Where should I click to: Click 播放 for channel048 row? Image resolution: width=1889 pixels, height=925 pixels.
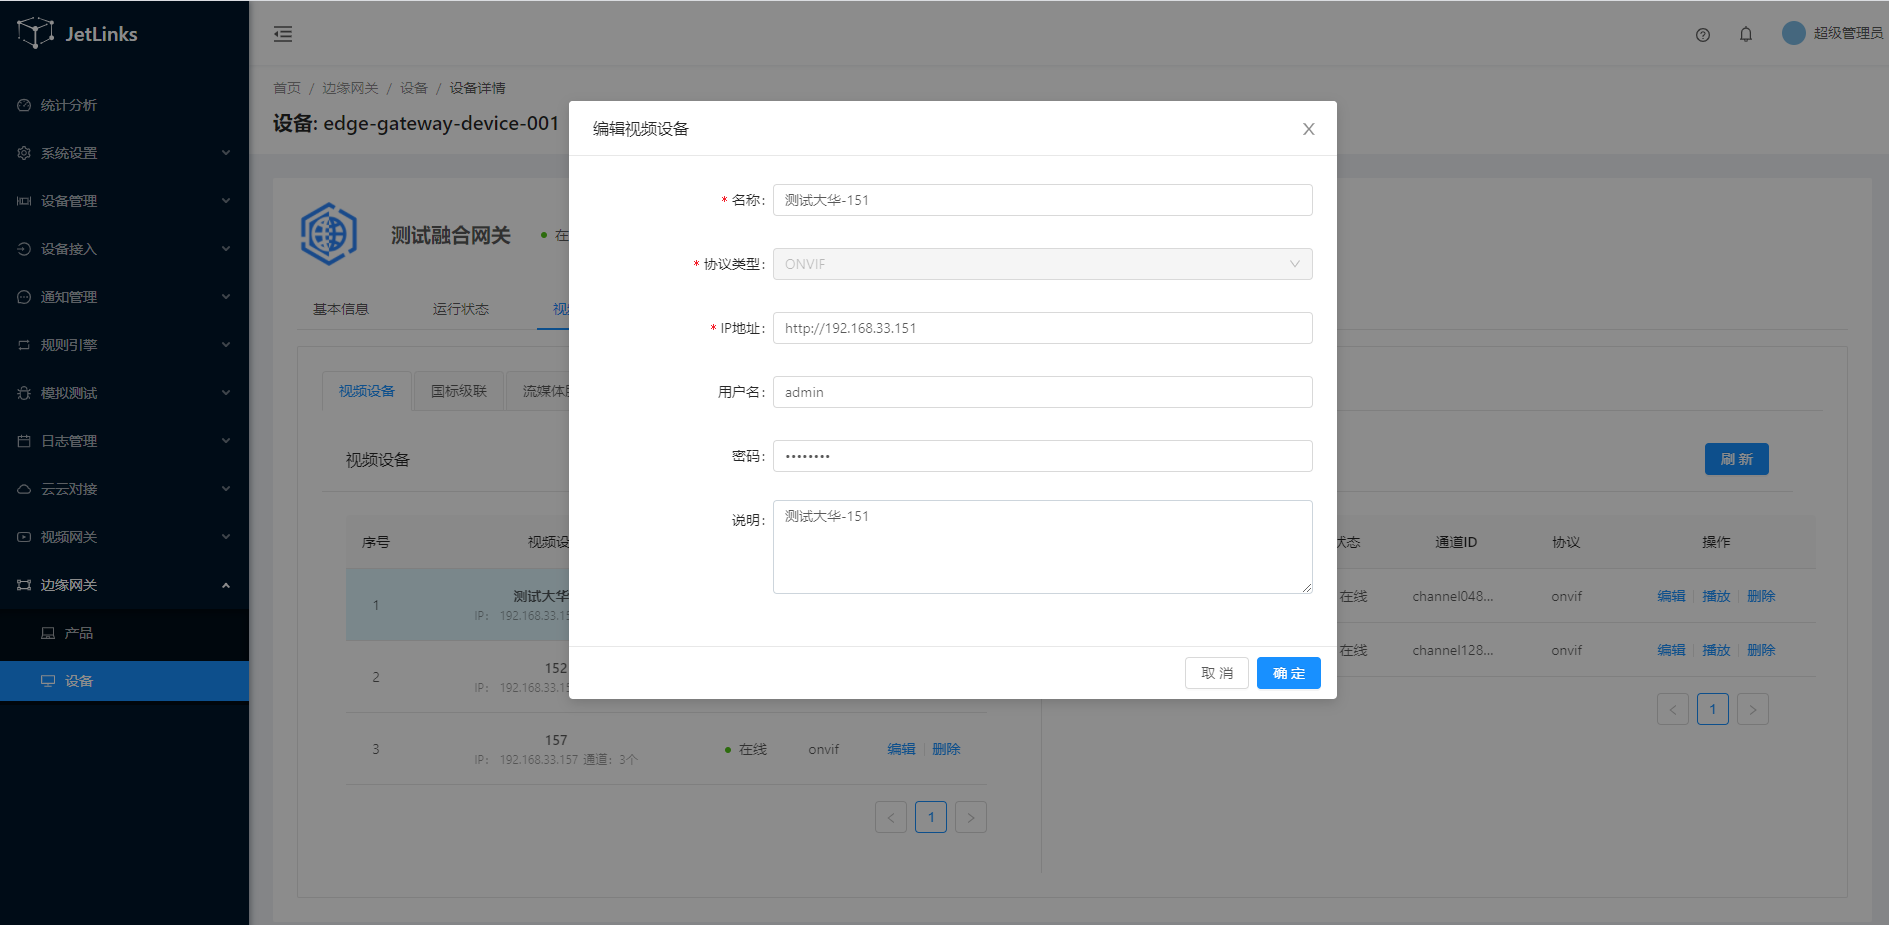click(x=1715, y=596)
